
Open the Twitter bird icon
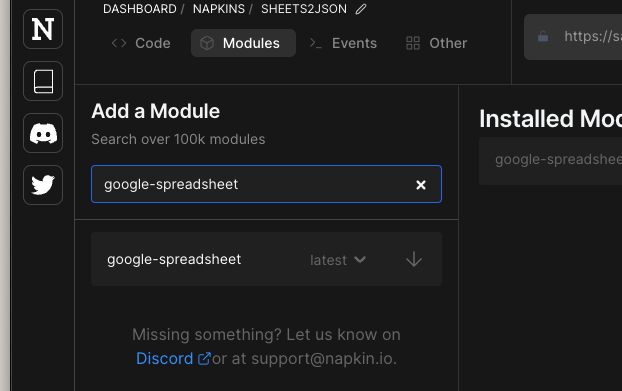pyautogui.click(x=43, y=185)
